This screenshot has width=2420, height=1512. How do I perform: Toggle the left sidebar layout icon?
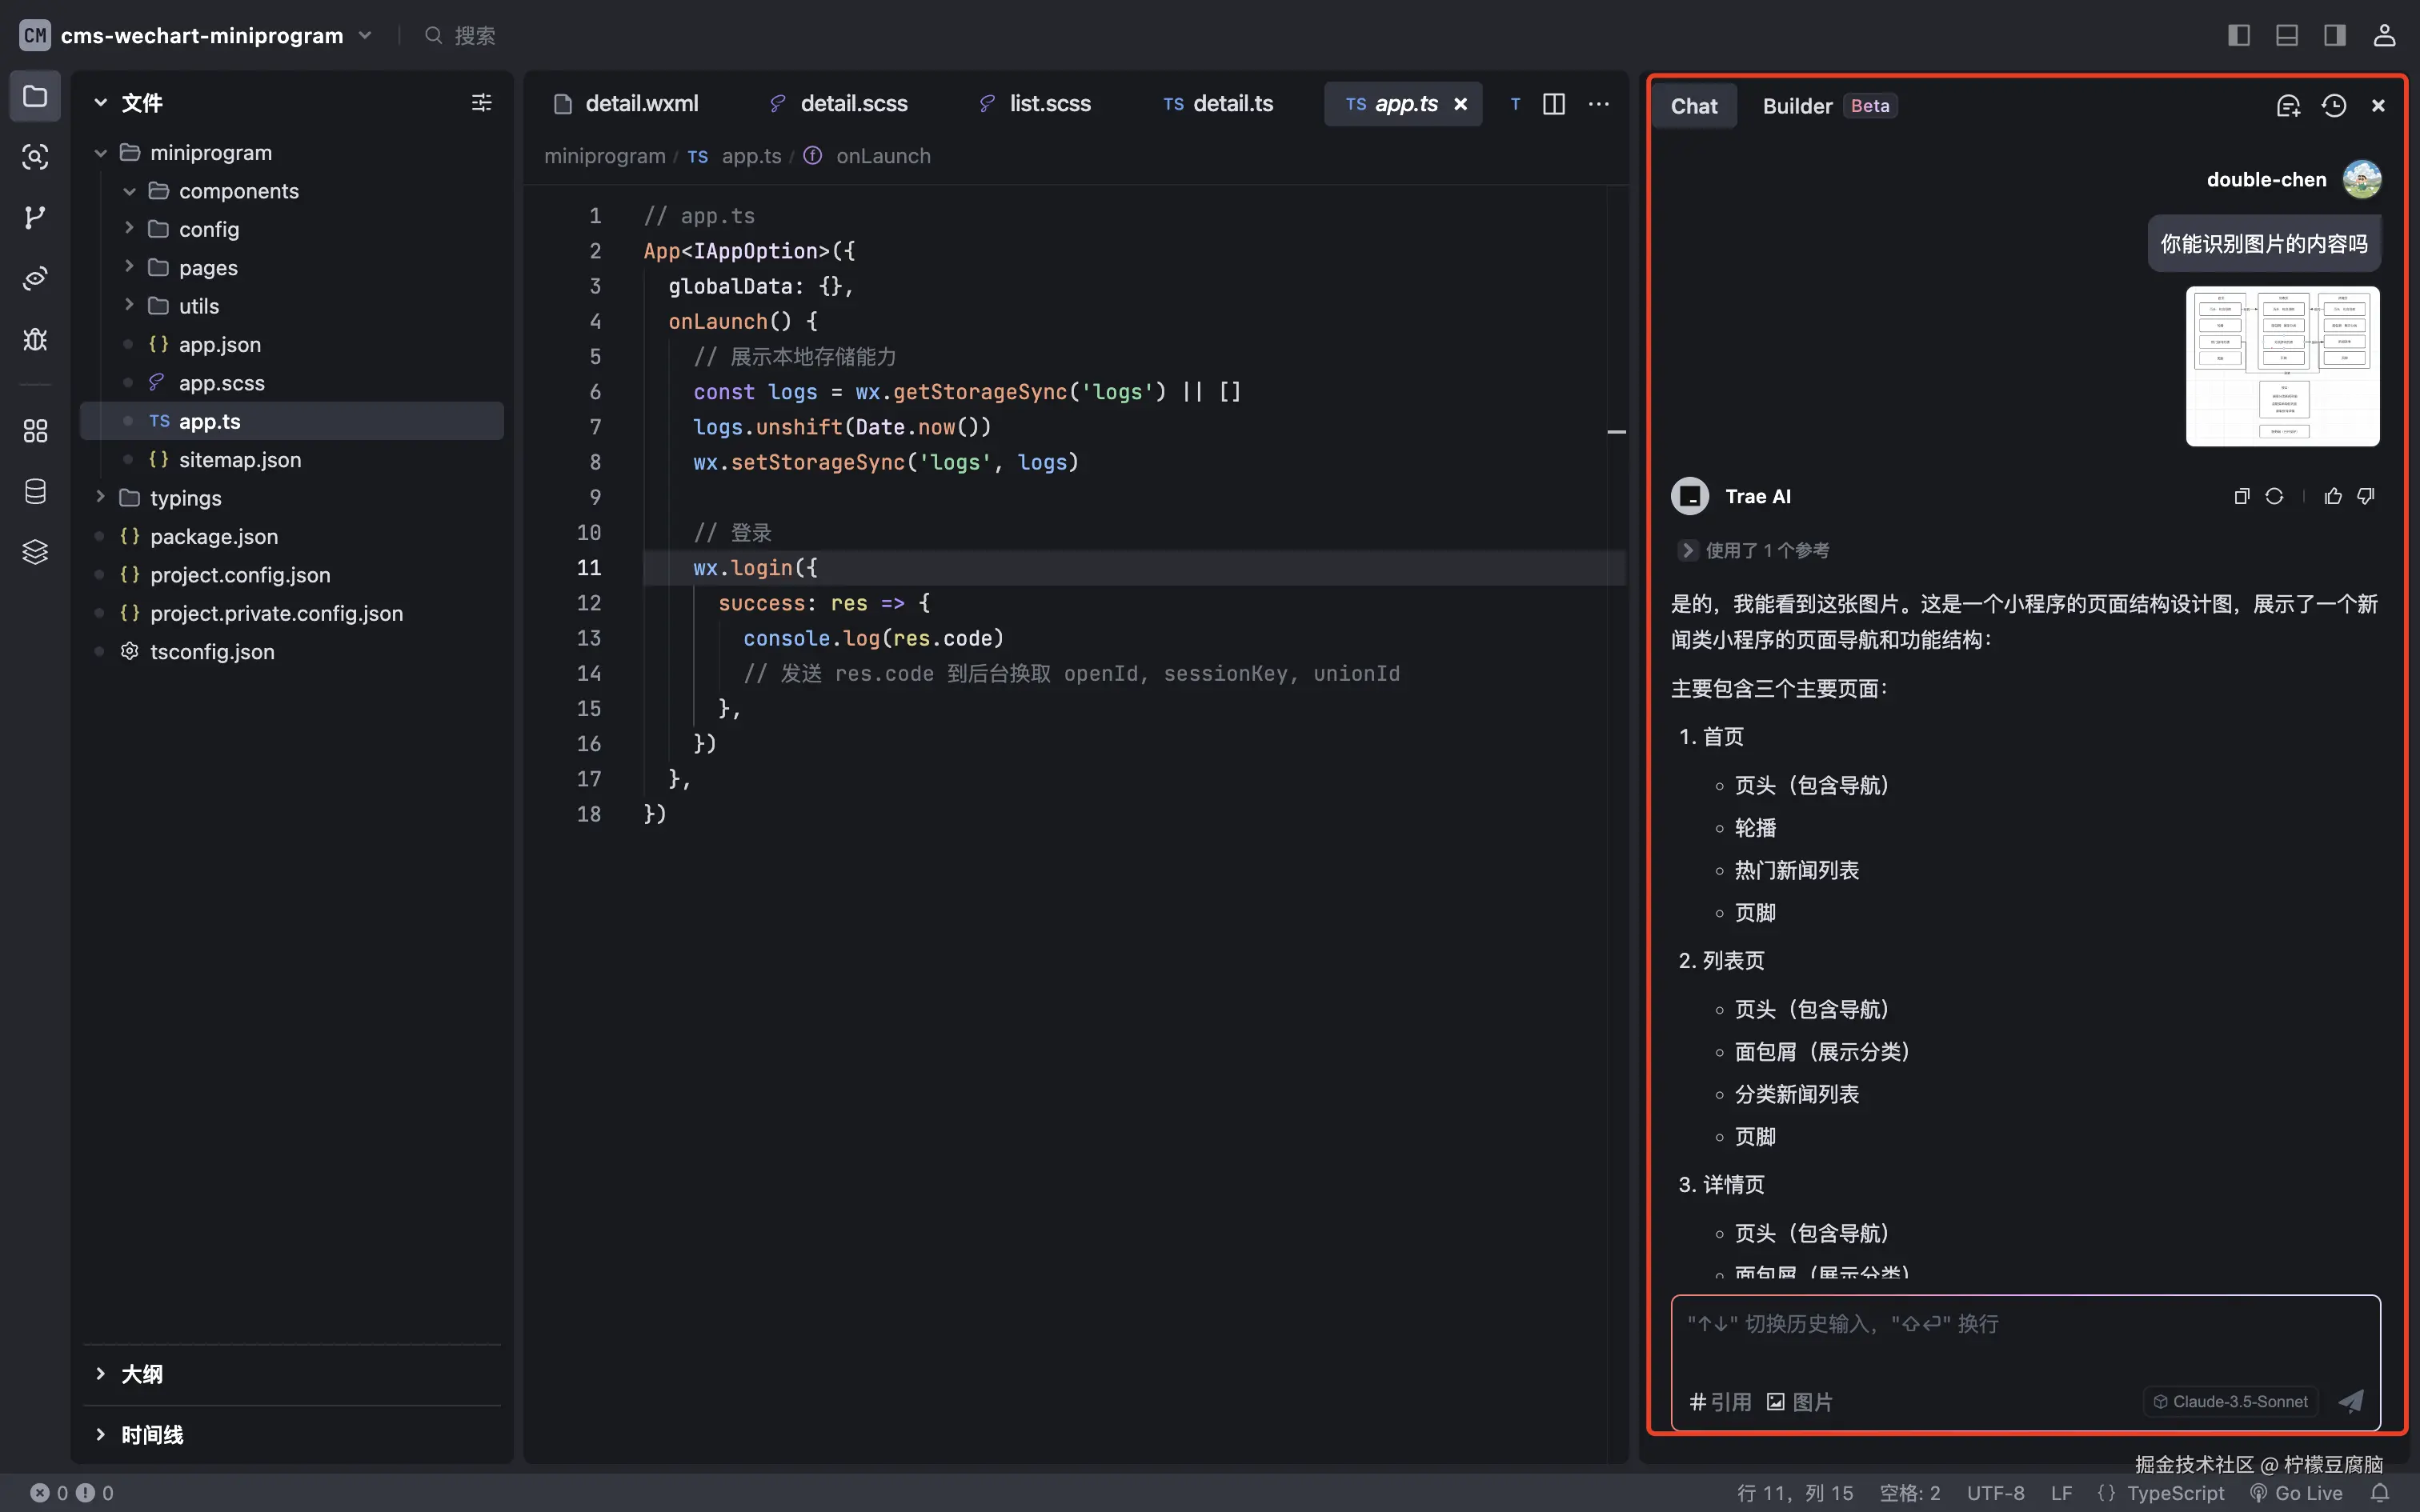(2239, 36)
